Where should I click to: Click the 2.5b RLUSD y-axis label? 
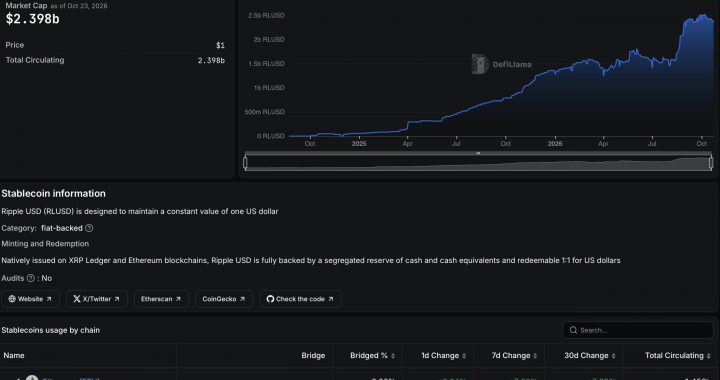point(266,16)
